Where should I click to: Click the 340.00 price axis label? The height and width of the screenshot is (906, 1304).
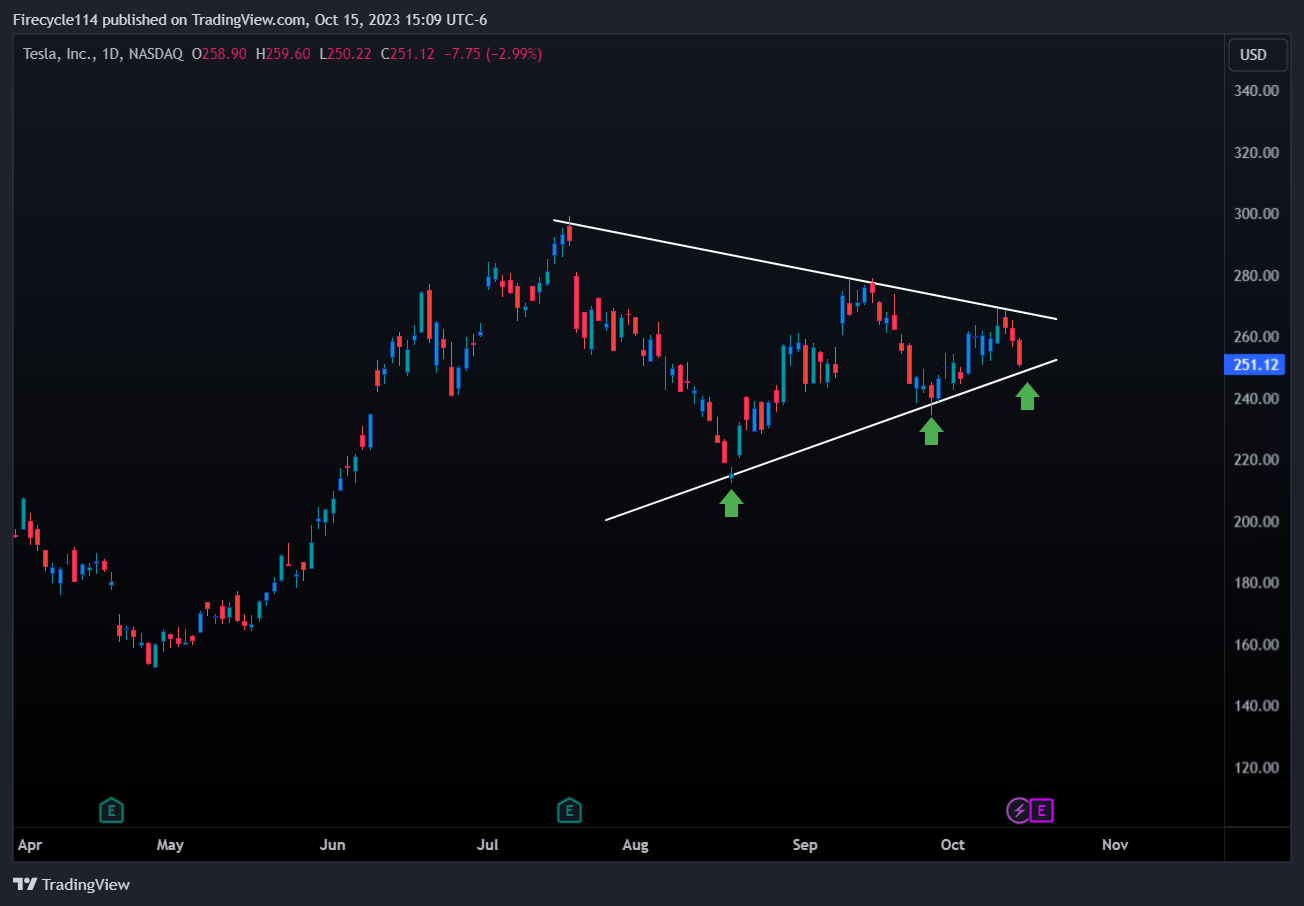tap(1257, 91)
